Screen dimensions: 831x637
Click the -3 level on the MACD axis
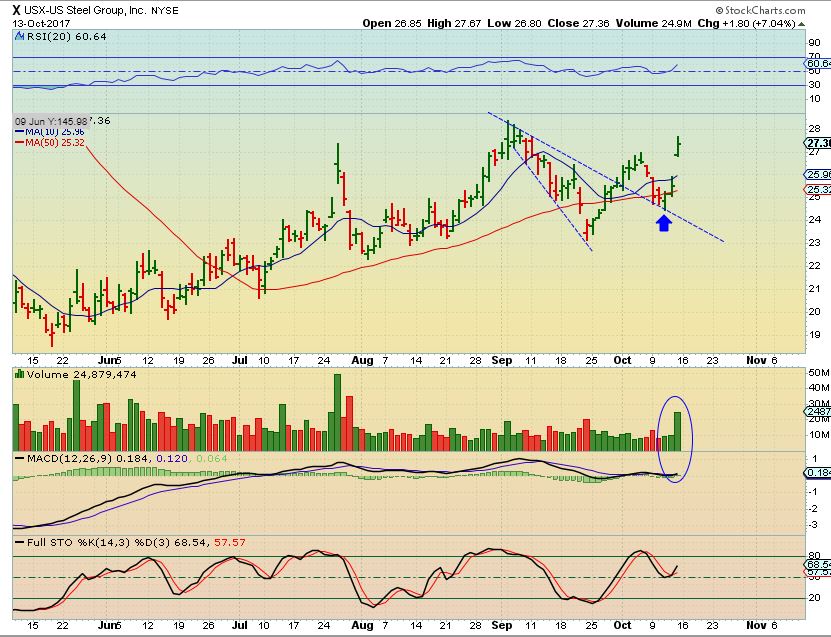click(814, 525)
